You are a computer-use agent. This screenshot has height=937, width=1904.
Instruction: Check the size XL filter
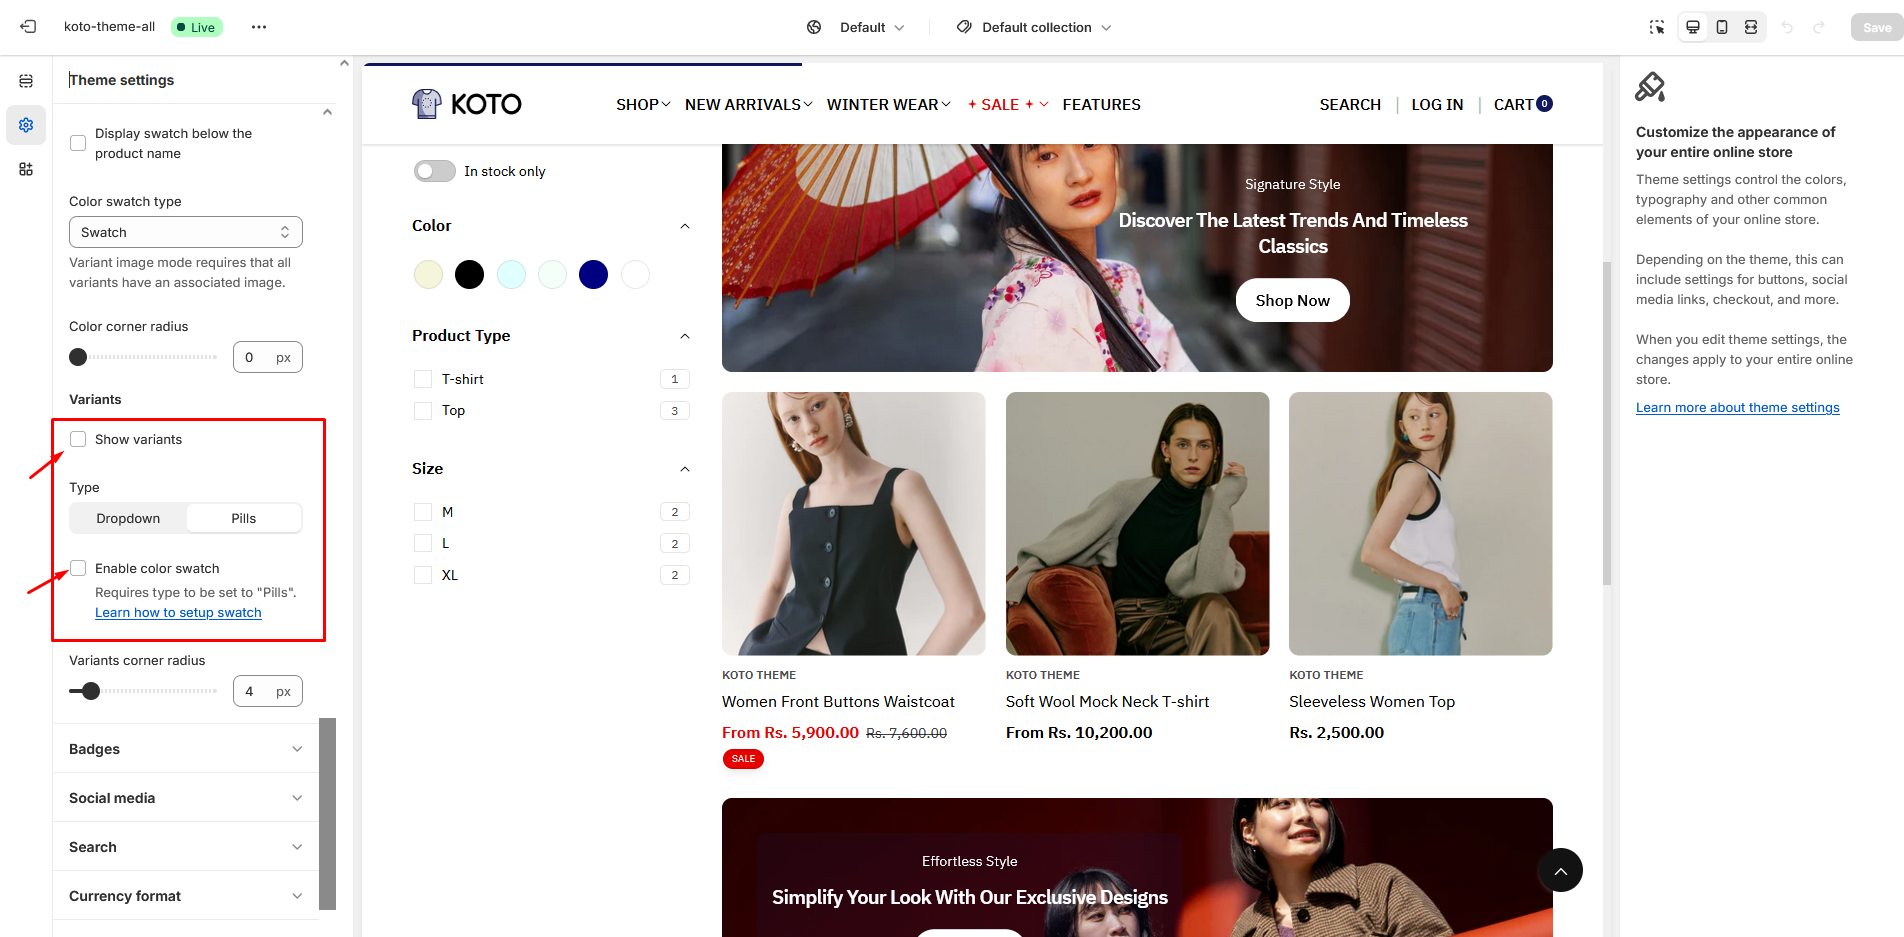point(423,575)
